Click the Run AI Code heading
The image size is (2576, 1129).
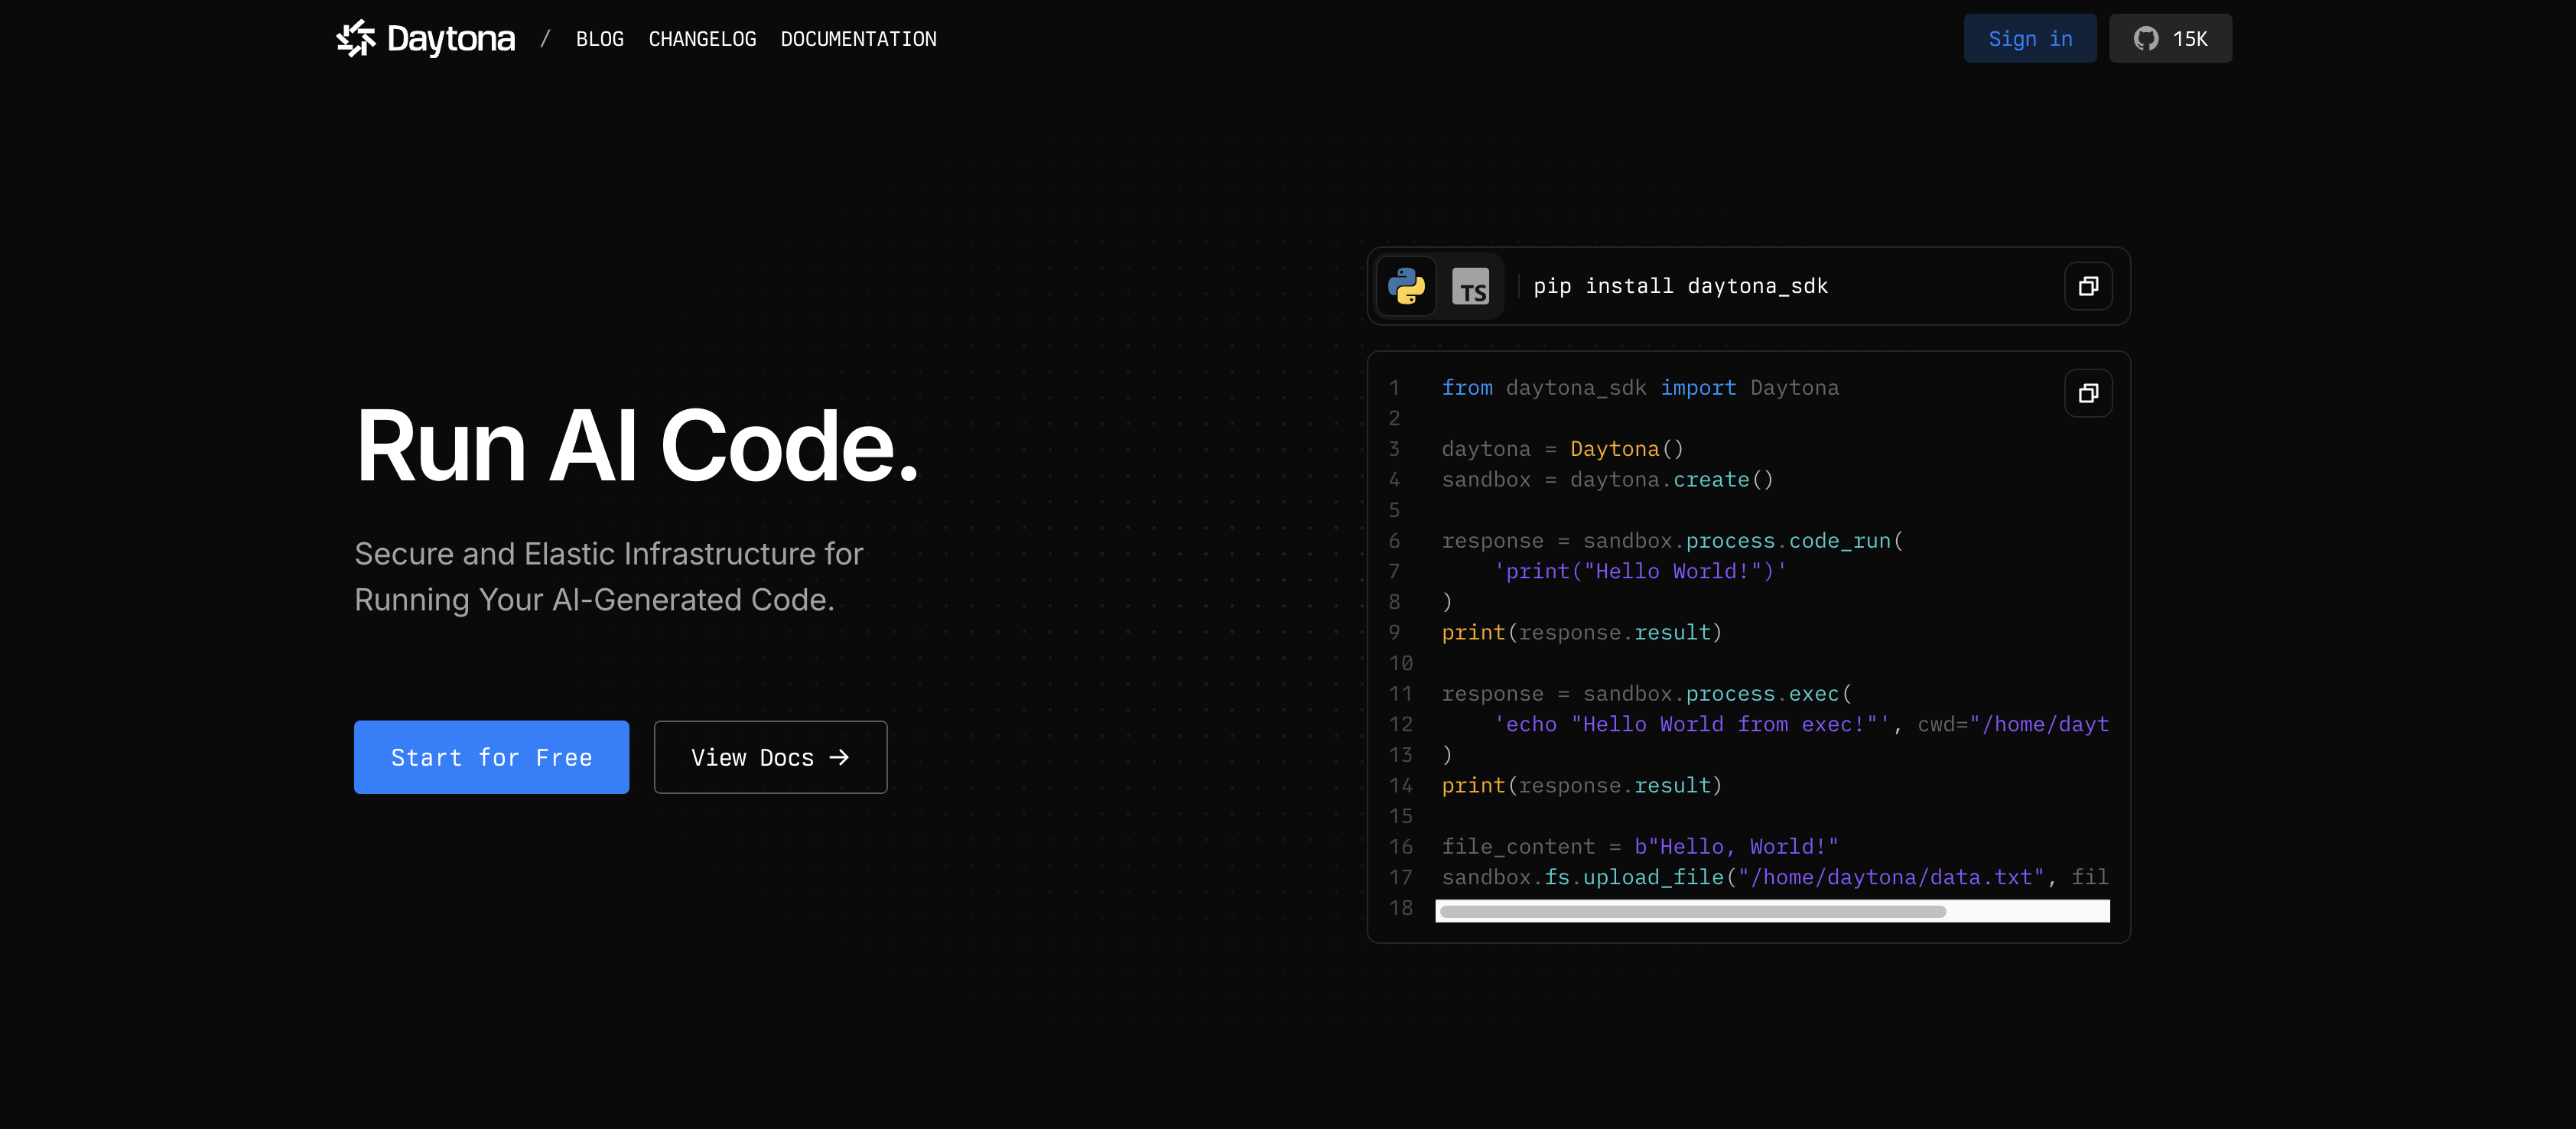pyautogui.click(x=636, y=446)
